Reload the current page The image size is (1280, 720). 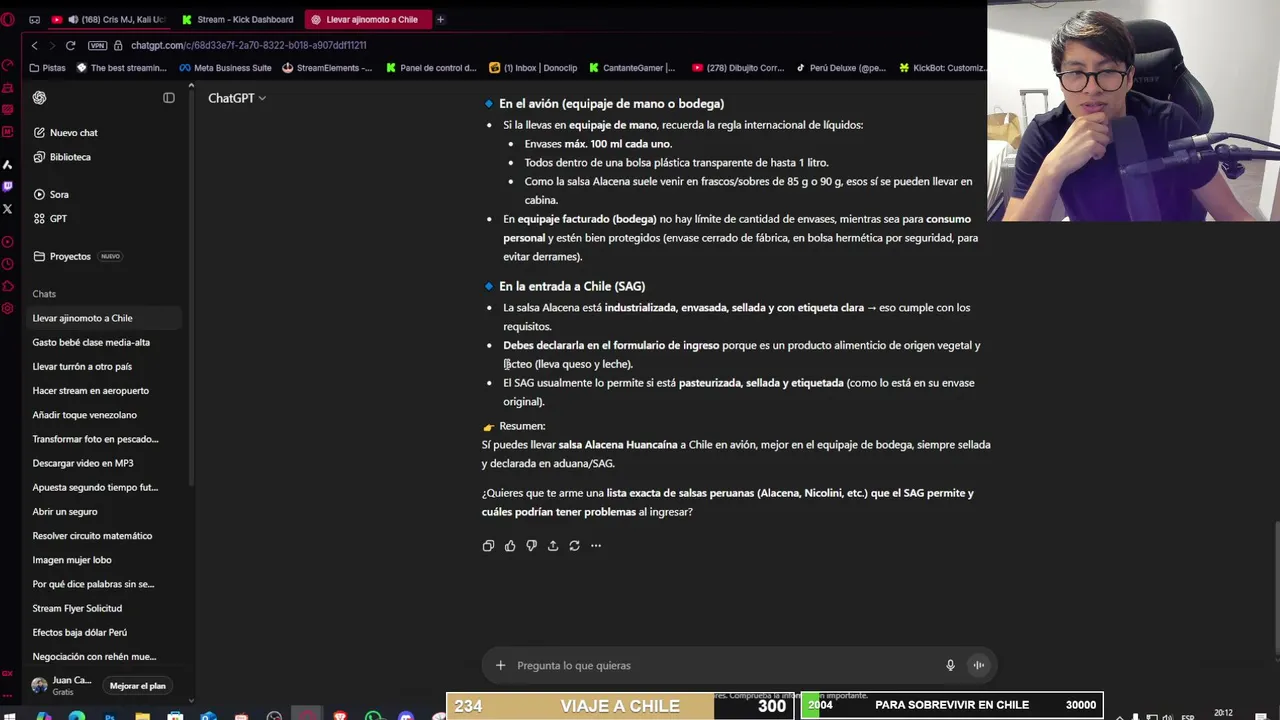70,45
